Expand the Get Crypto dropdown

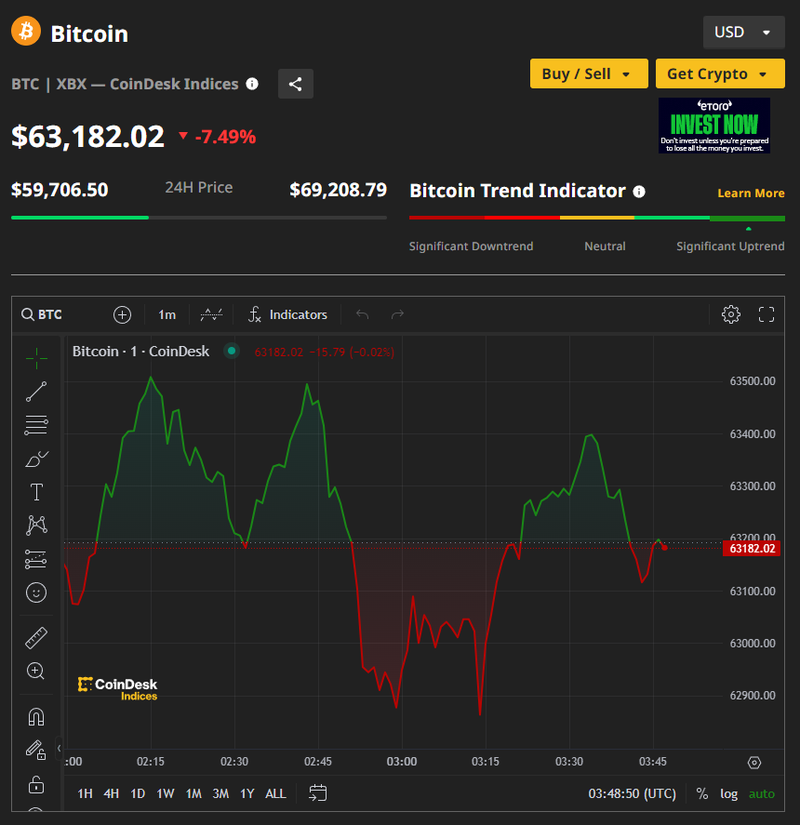pyautogui.click(x=718, y=74)
